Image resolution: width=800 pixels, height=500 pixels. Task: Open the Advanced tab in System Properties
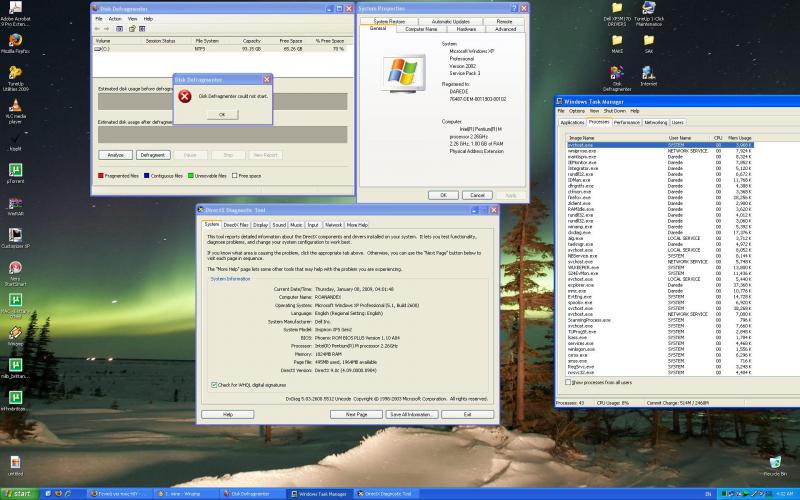(x=505, y=29)
